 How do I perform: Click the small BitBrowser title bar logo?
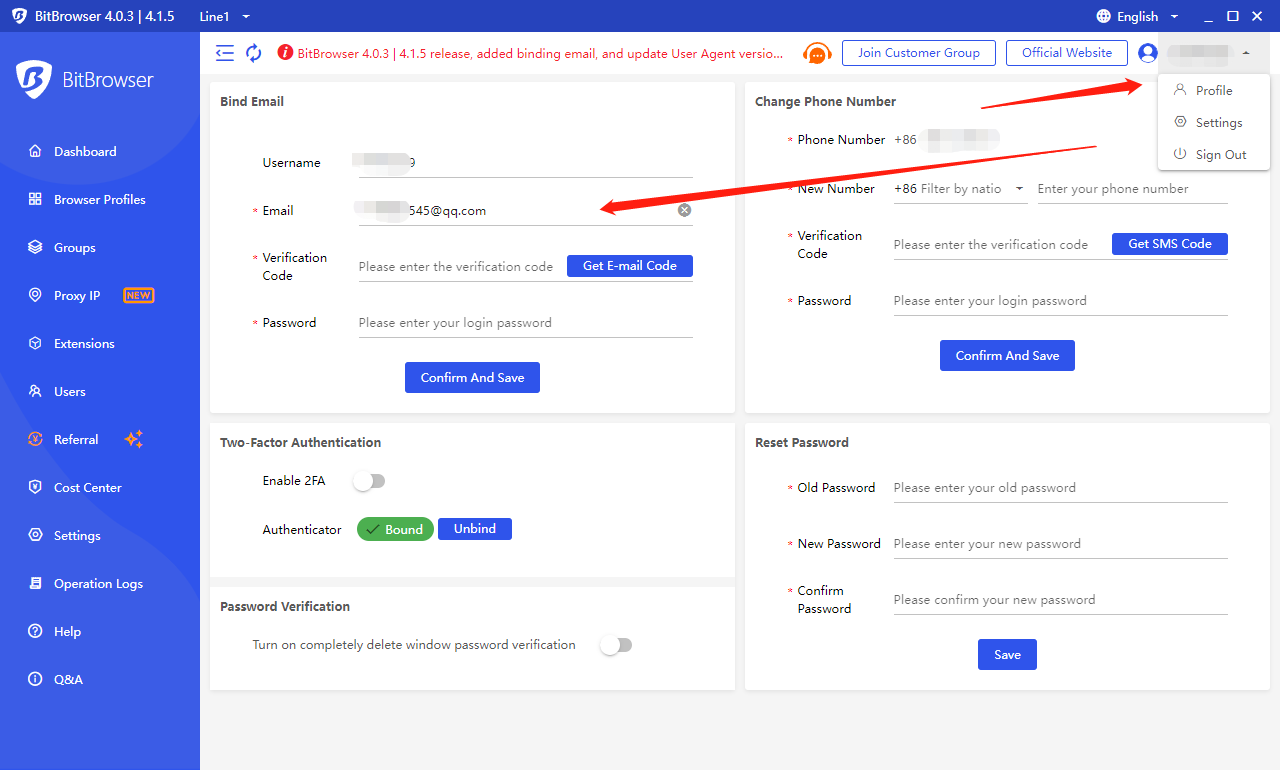(19, 16)
